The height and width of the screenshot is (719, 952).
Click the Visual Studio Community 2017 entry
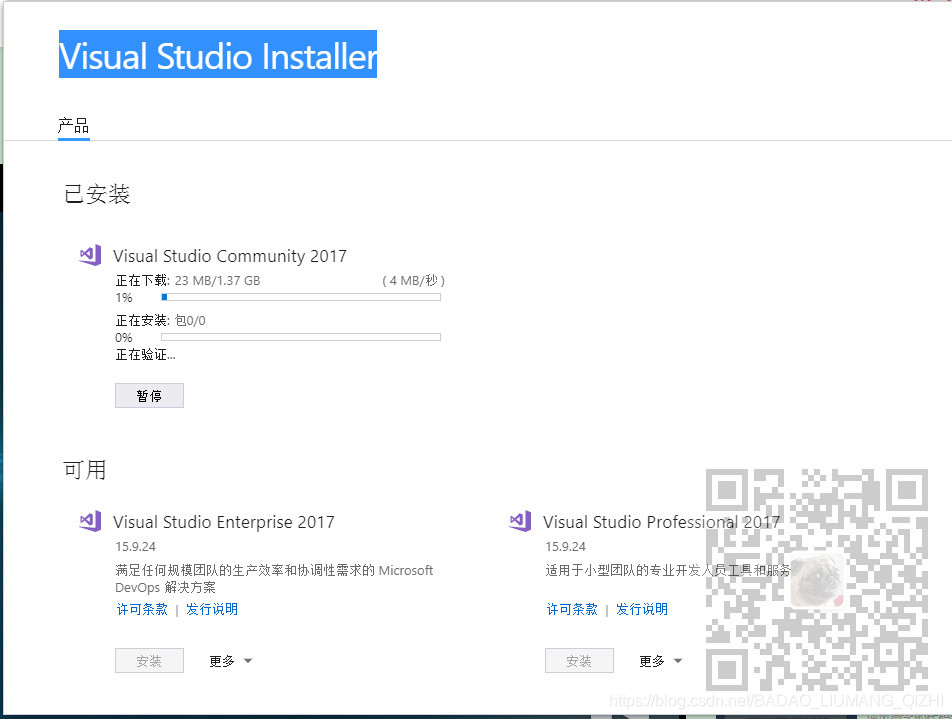click(x=231, y=255)
